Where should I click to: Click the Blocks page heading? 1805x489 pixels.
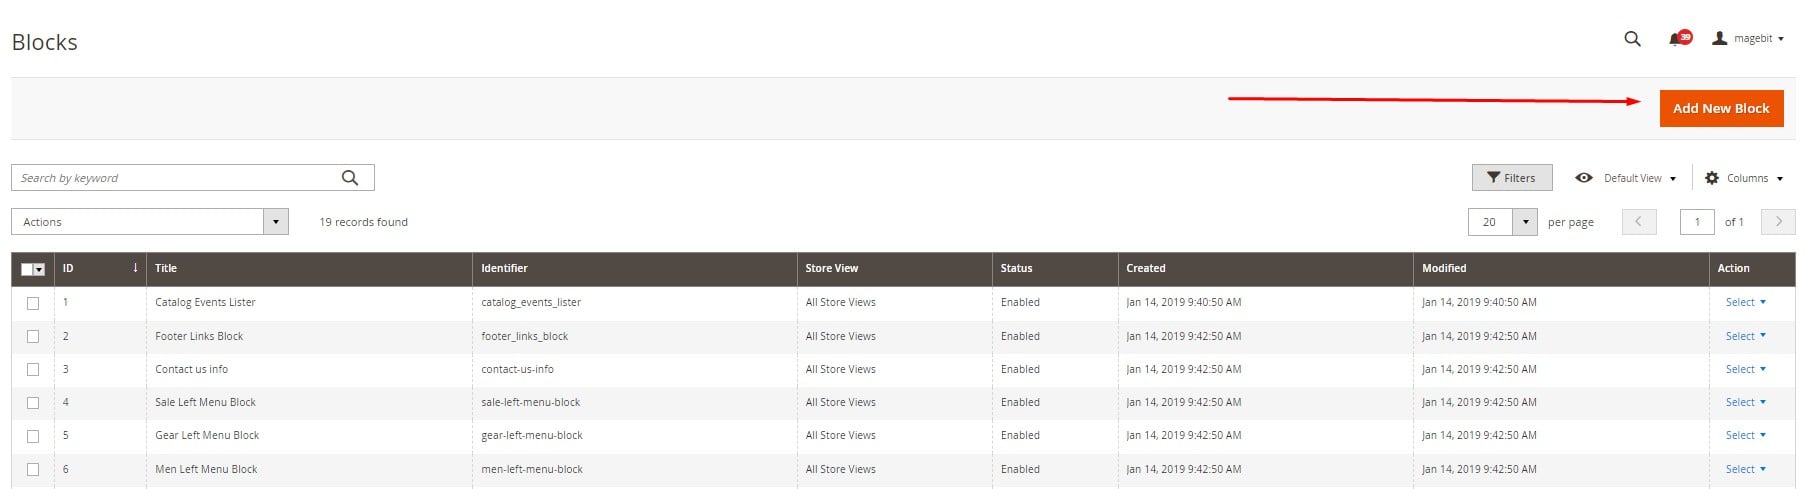click(x=44, y=42)
